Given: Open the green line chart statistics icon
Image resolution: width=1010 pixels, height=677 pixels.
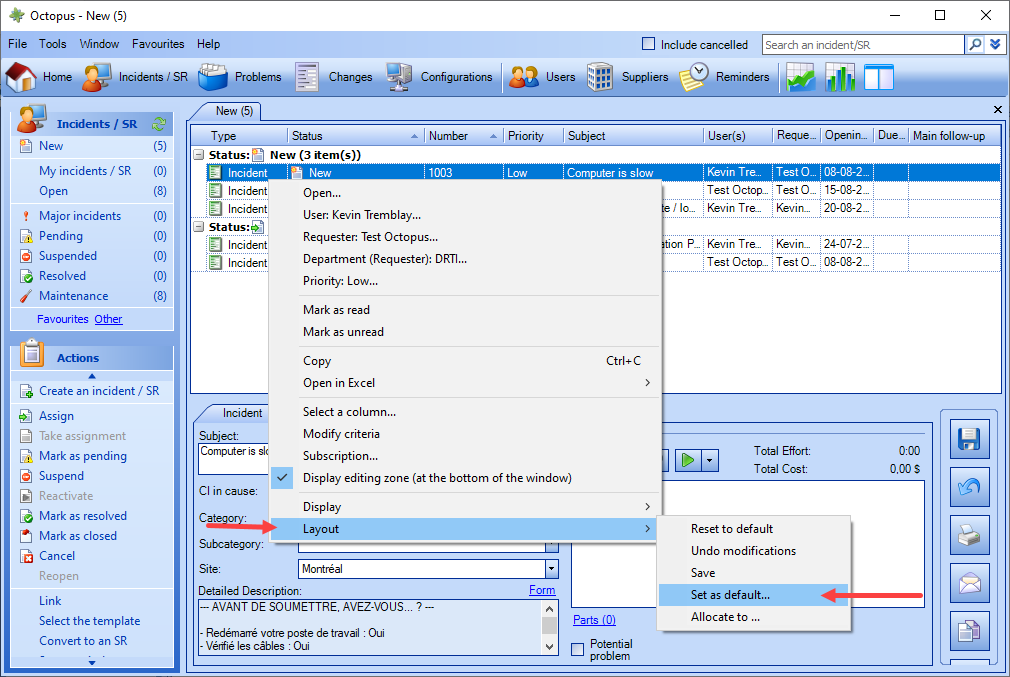Looking at the screenshot, I should point(801,77).
